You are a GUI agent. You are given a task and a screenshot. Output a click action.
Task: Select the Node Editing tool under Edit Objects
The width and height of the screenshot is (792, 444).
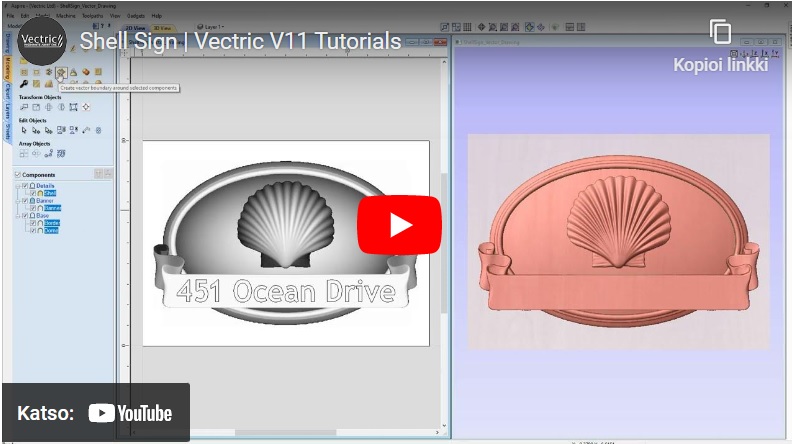36,130
